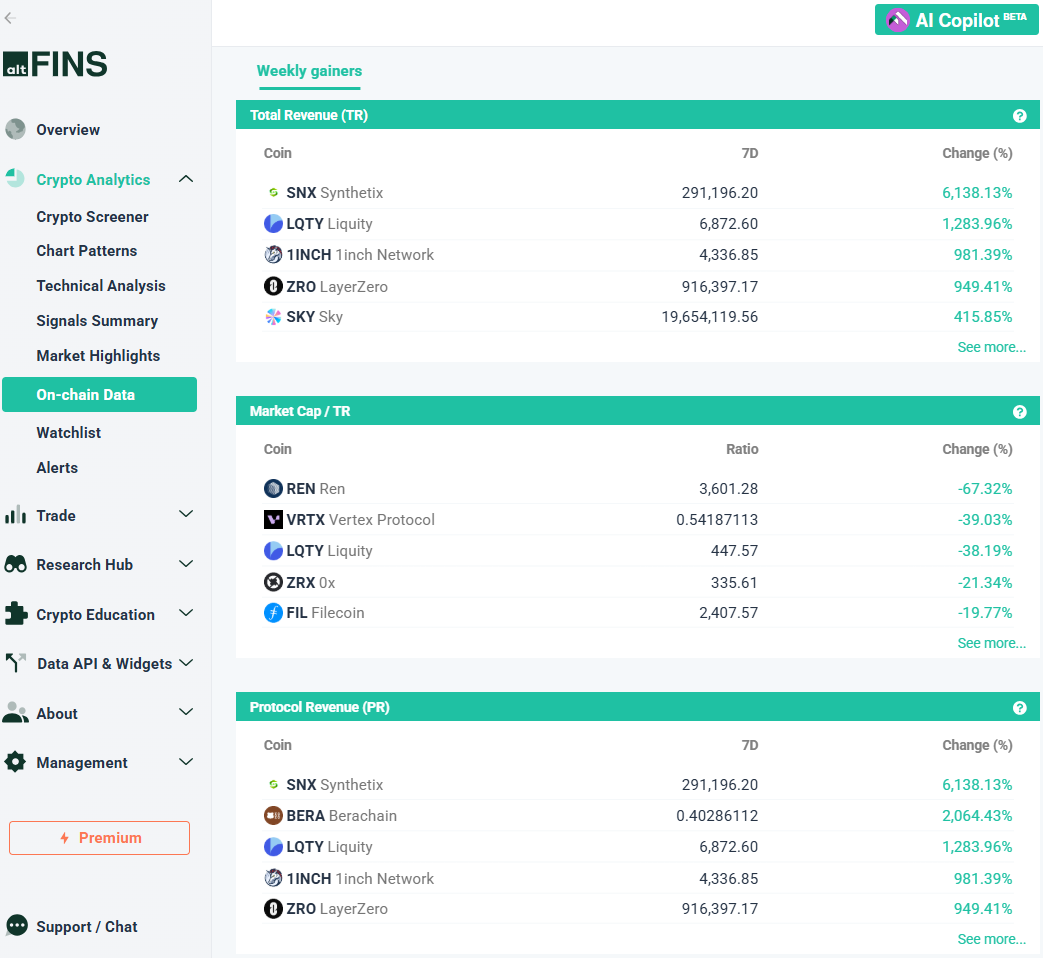The image size is (1043, 958).
Task: Expand the Data API & Widgets chevron
Action: 186,663
